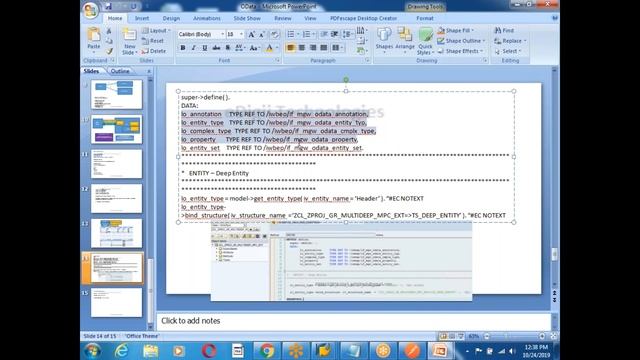Switch to Slide Sorter view in status bar

(x=452, y=336)
